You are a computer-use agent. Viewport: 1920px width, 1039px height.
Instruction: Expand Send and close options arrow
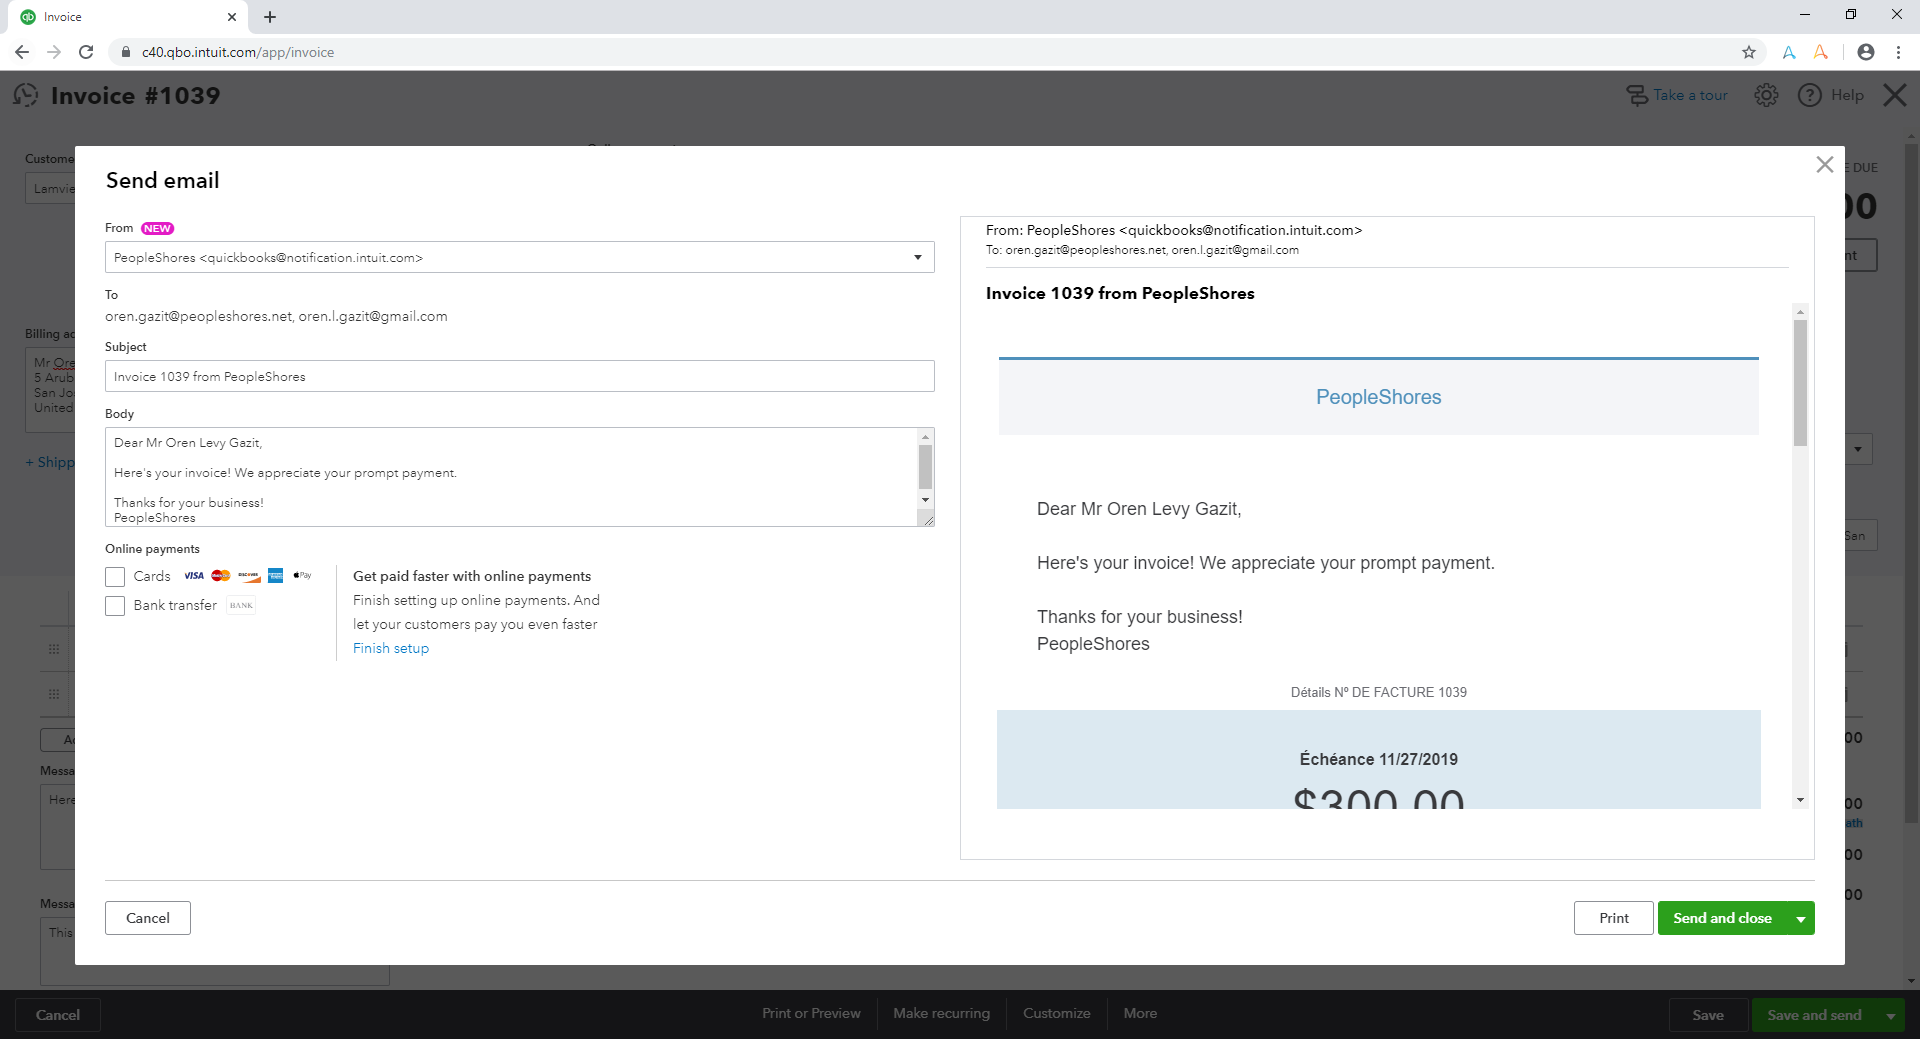pos(1801,918)
